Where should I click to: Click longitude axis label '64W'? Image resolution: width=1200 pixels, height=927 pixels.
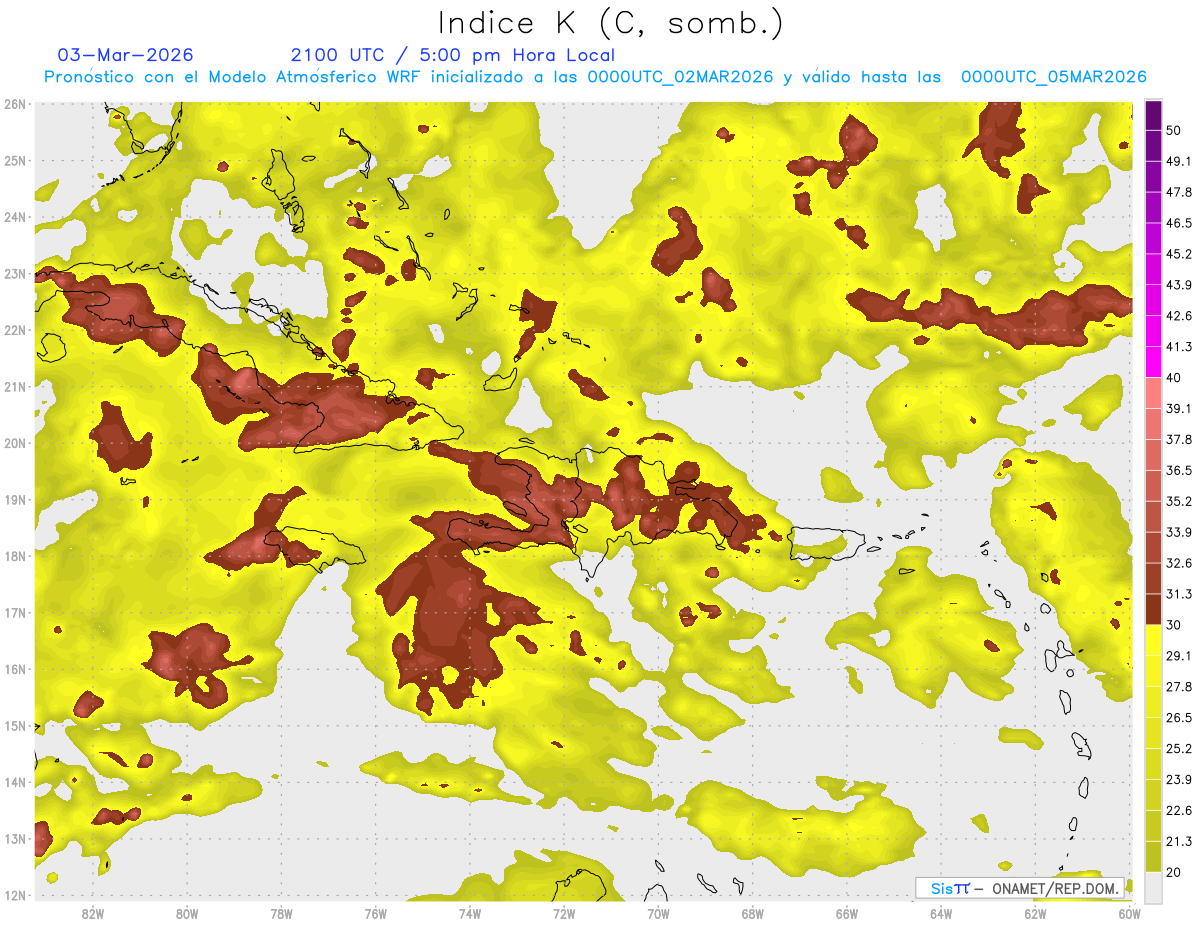tap(941, 913)
